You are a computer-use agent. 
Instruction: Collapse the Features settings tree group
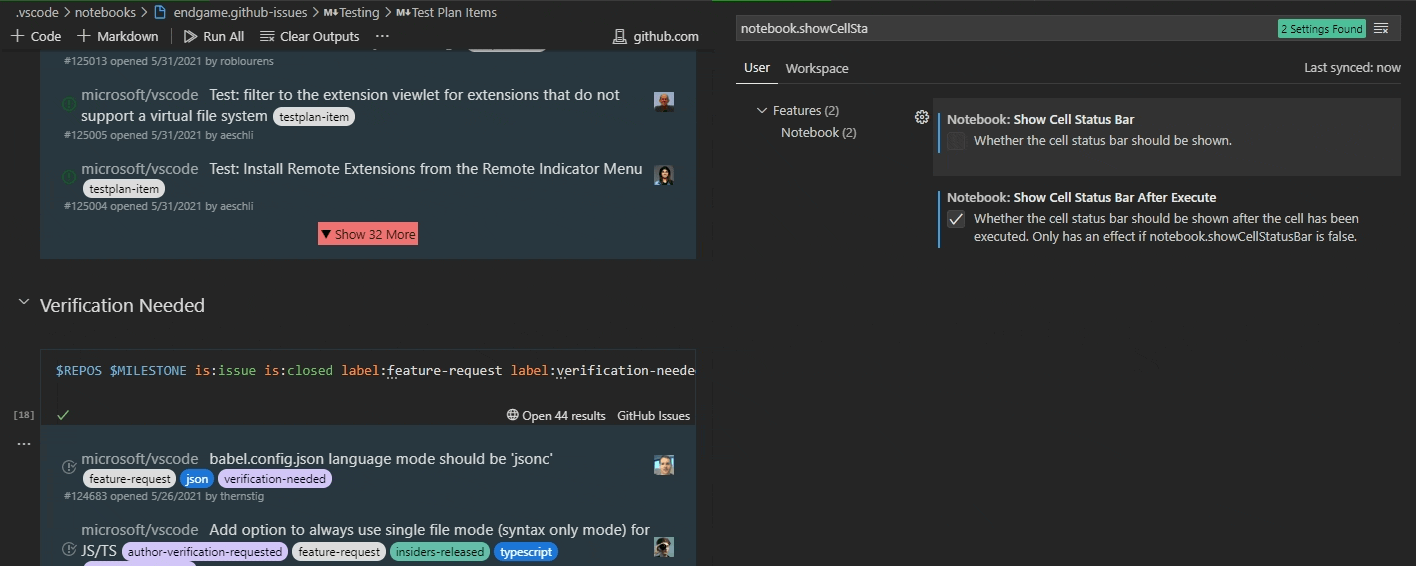[762, 111]
